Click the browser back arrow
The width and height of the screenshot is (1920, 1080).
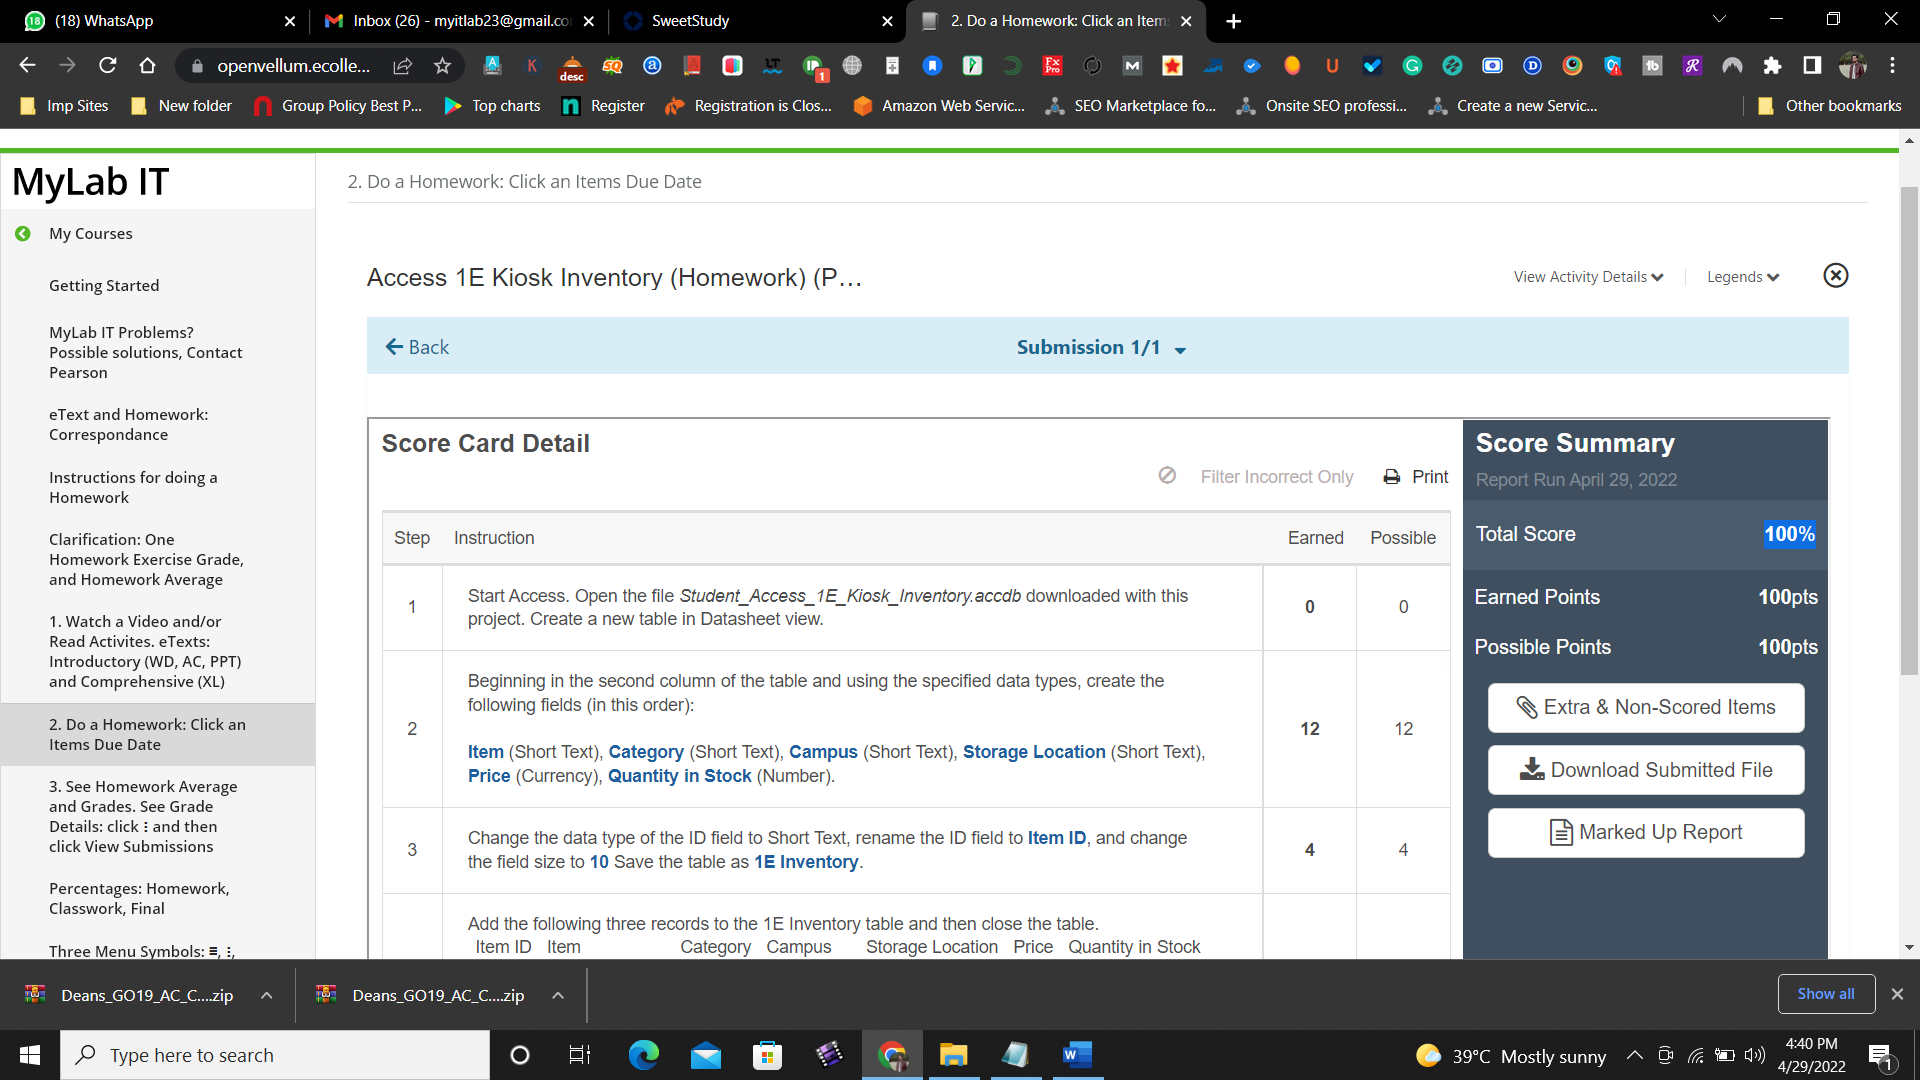tap(27, 66)
